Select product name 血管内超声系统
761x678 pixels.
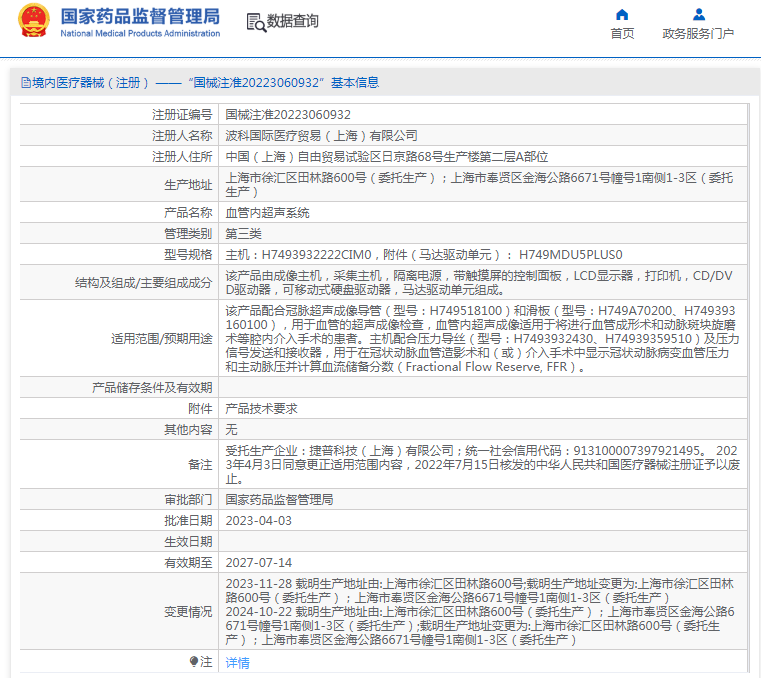coord(267,213)
